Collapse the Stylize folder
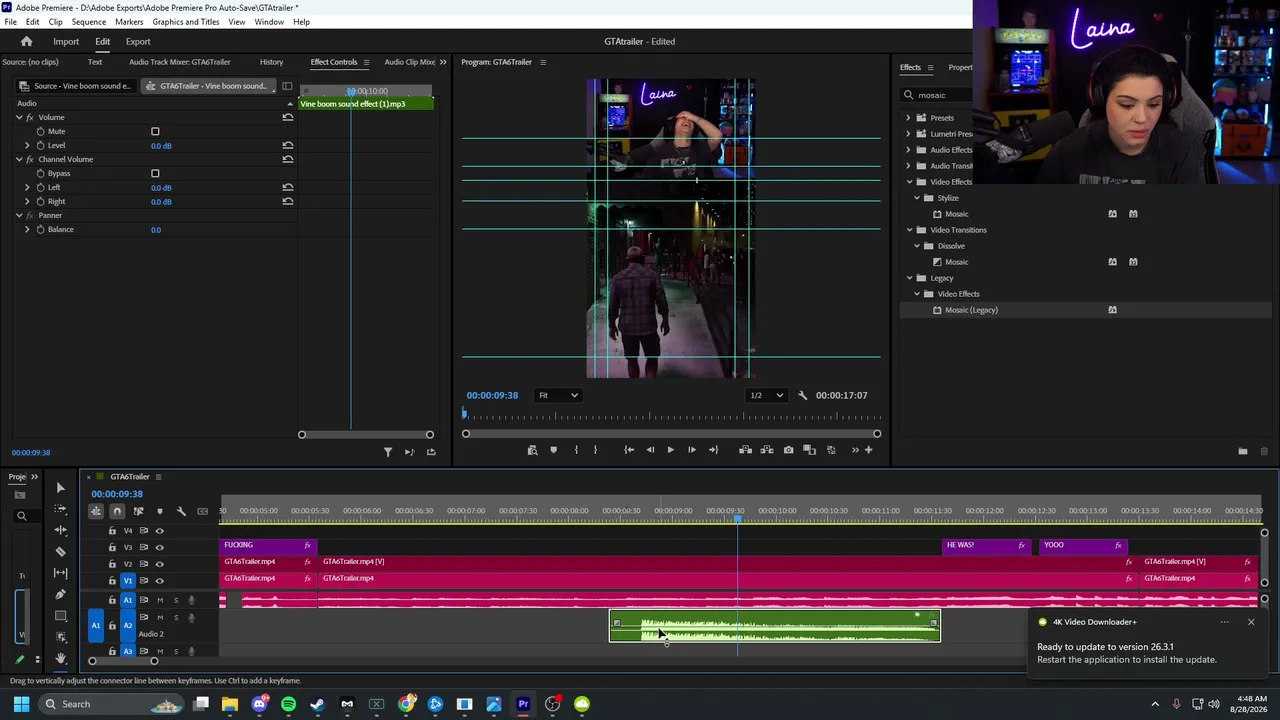Image resolution: width=1280 pixels, height=720 pixels. click(x=917, y=198)
